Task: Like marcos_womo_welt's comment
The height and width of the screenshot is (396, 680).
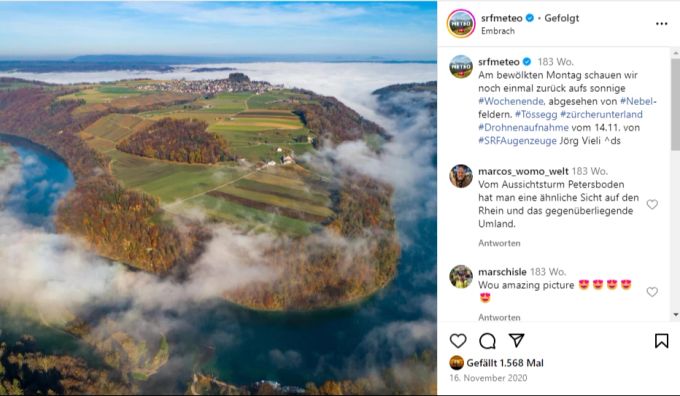Action: pyautogui.click(x=652, y=204)
